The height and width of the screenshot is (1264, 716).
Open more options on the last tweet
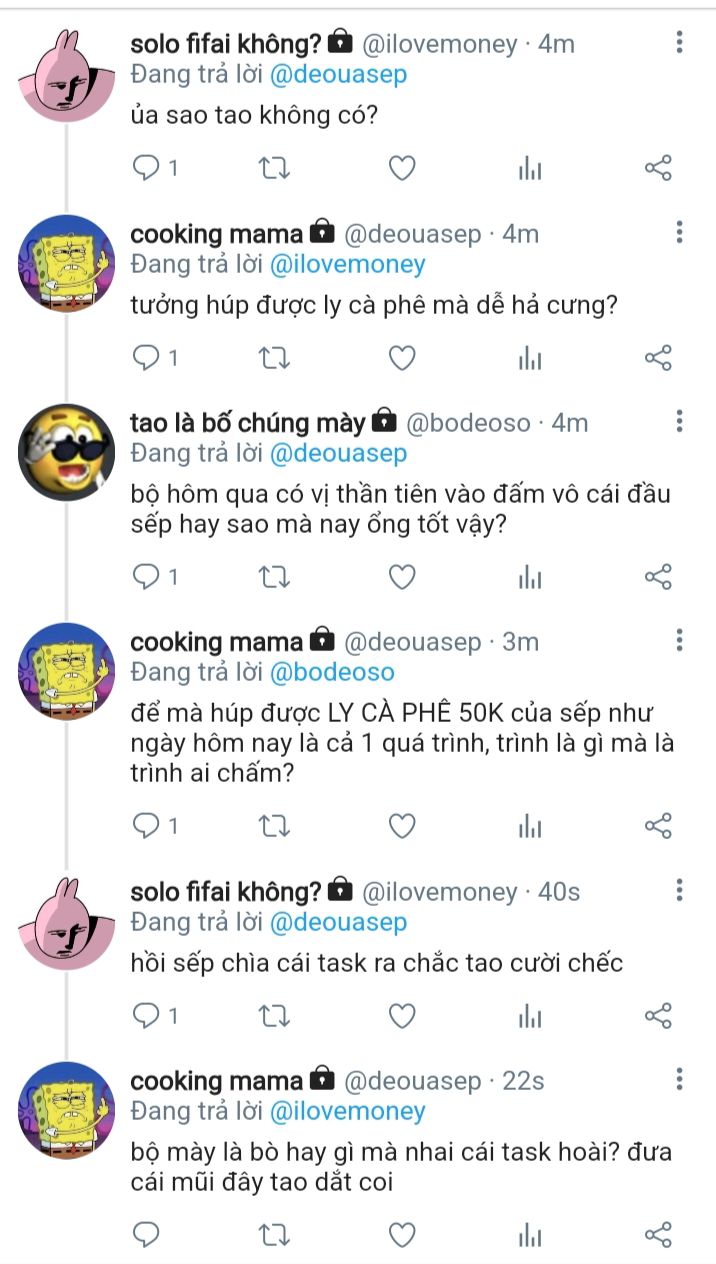coord(680,1079)
